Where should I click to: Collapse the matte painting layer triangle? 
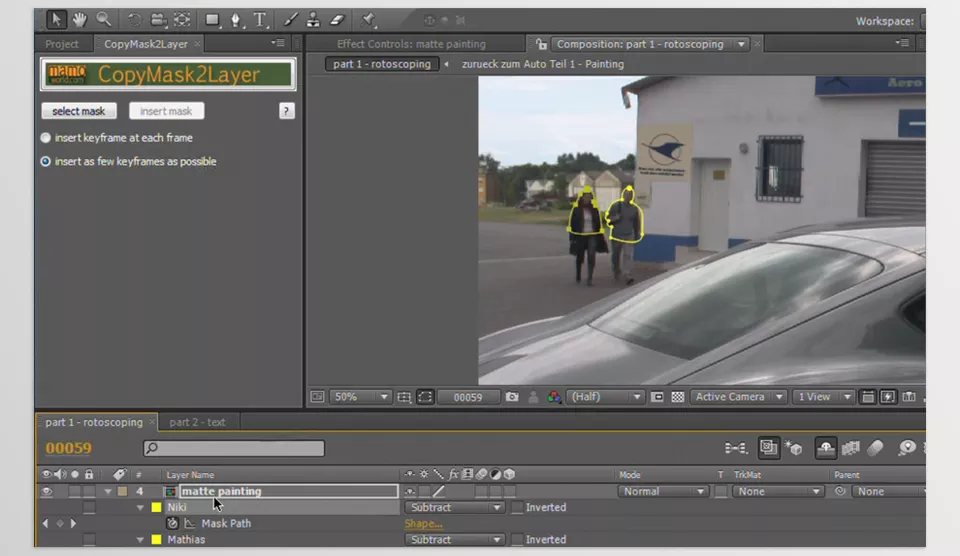(108, 491)
